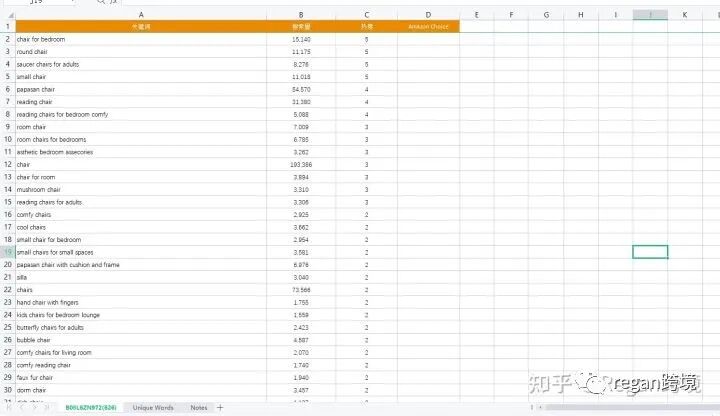Image resolution: width=720 pixels, height=416 pixels.
Task: Select "papasan chair with cushion and frame" cell
Action: 141,264
